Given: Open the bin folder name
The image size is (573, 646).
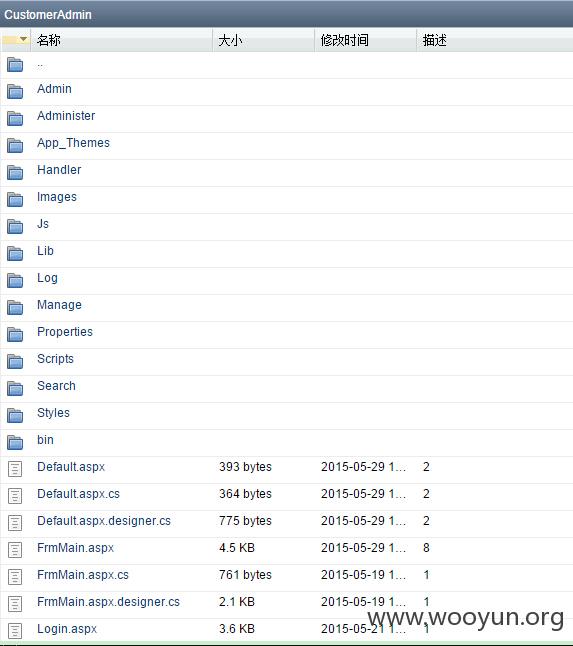Looking at the screenshot, I should click(45, 440).
